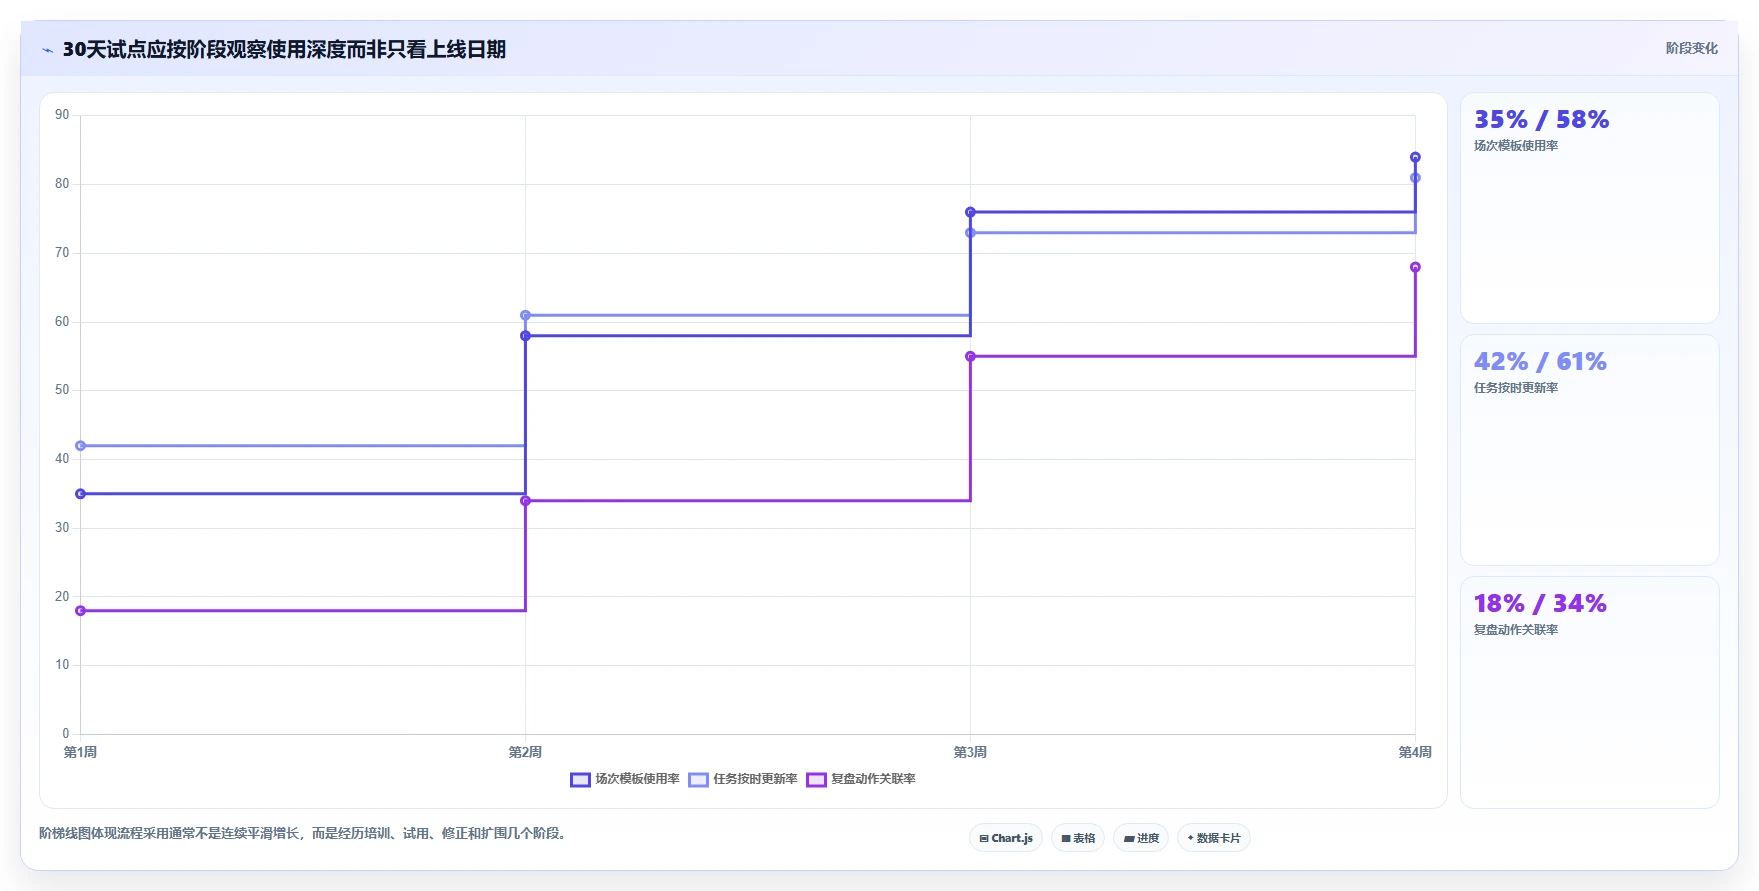Click the 第2周 axis label

(525, 752)
